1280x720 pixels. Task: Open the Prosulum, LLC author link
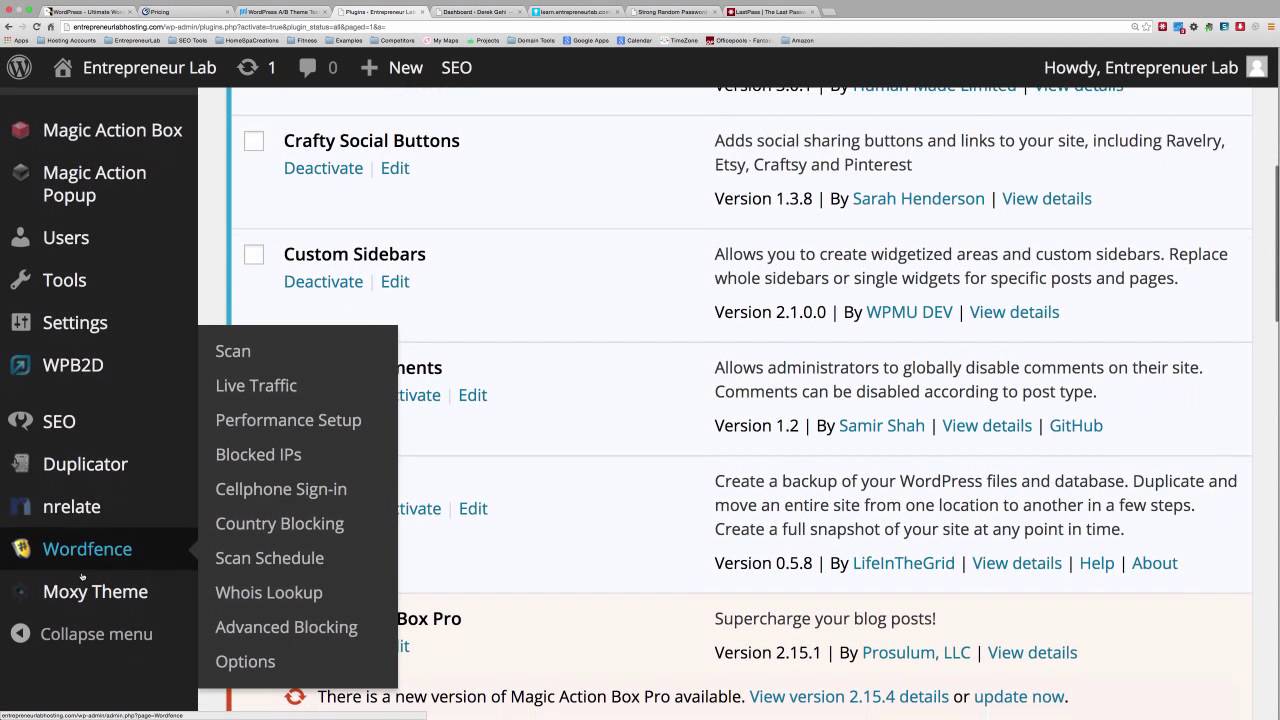click(916, 652)
